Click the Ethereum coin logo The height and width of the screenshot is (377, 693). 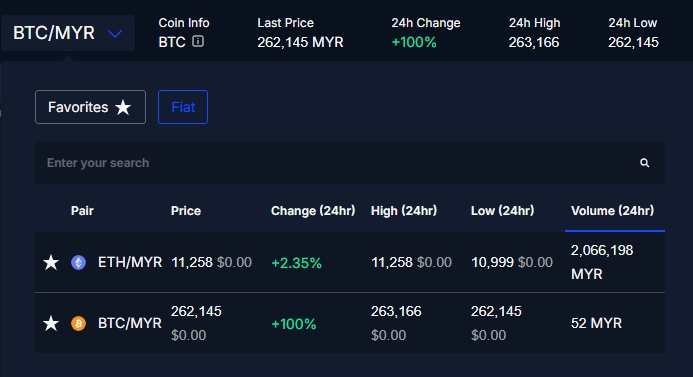pyautogui.click(x=79, y=263)
